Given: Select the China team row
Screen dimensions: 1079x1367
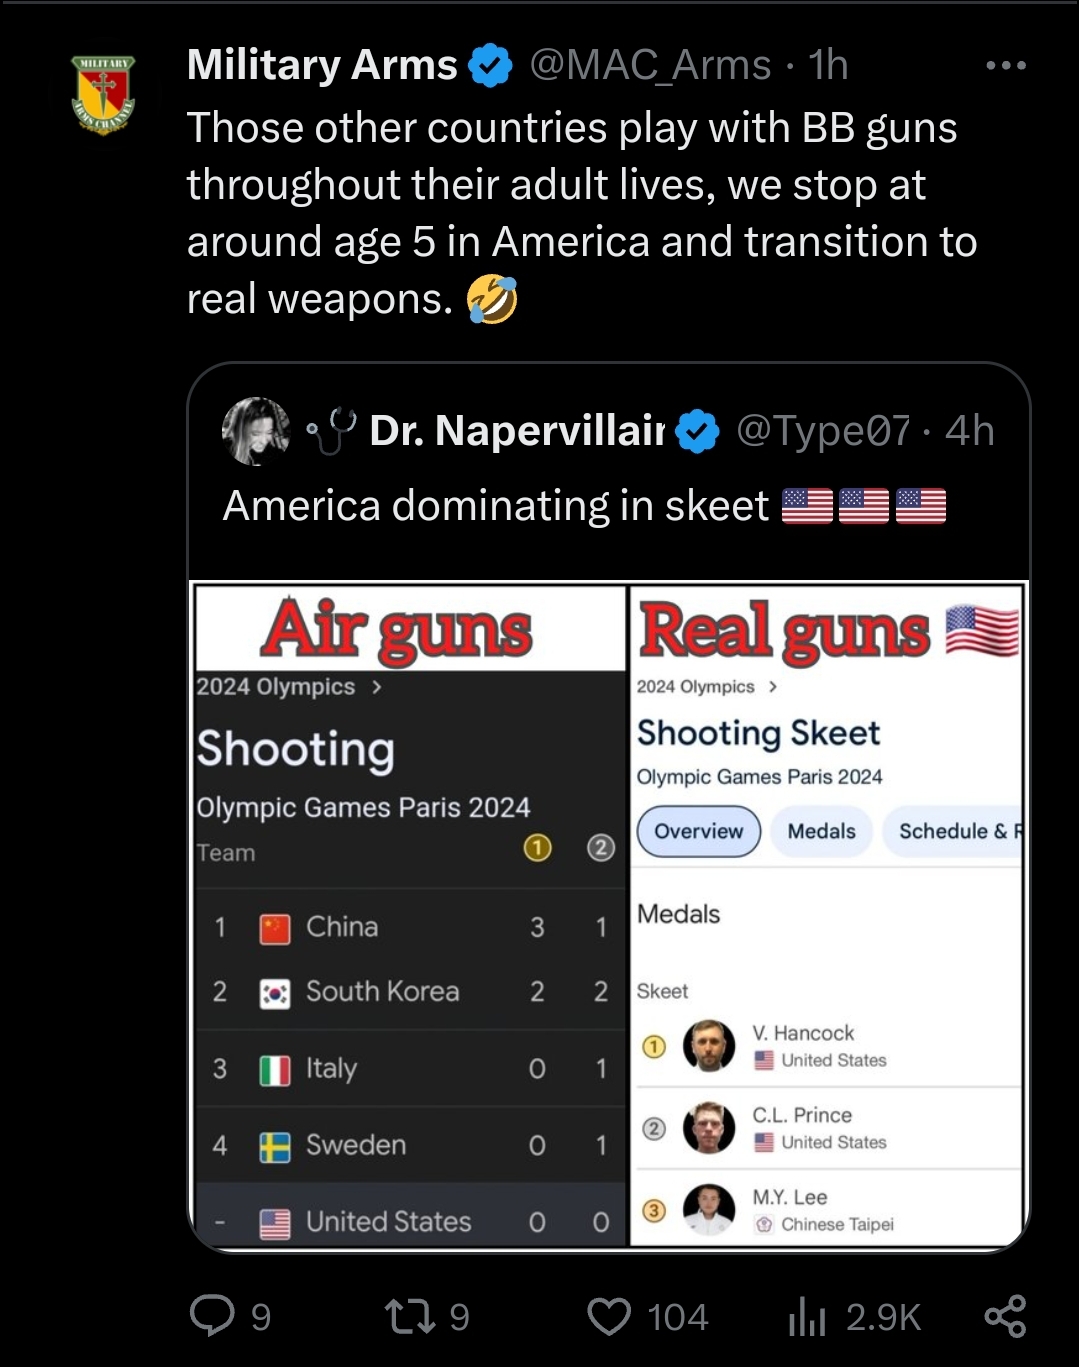Looking at the screenshot, I should coord(410,927).
